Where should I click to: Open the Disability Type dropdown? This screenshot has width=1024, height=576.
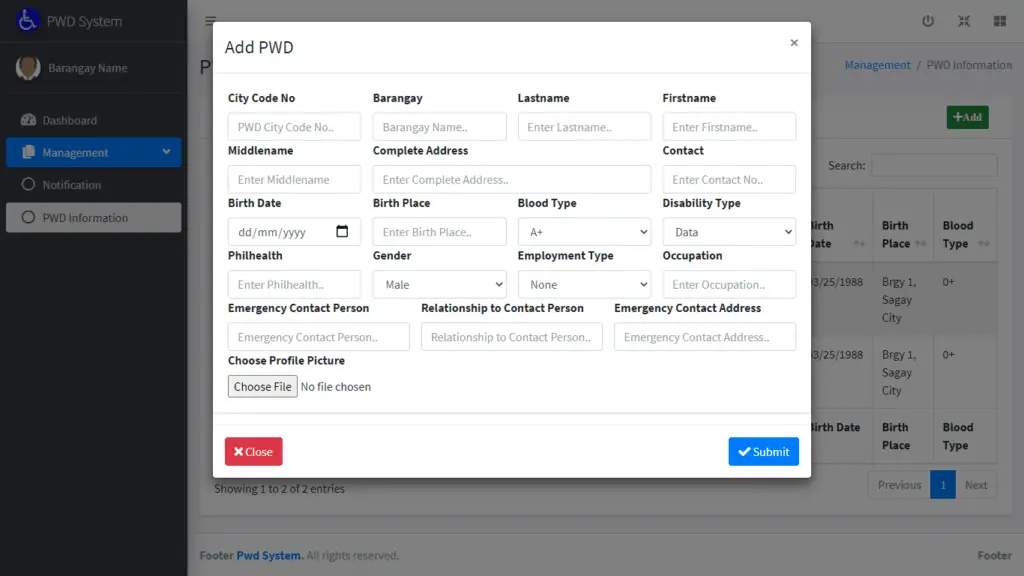[729, 231]
